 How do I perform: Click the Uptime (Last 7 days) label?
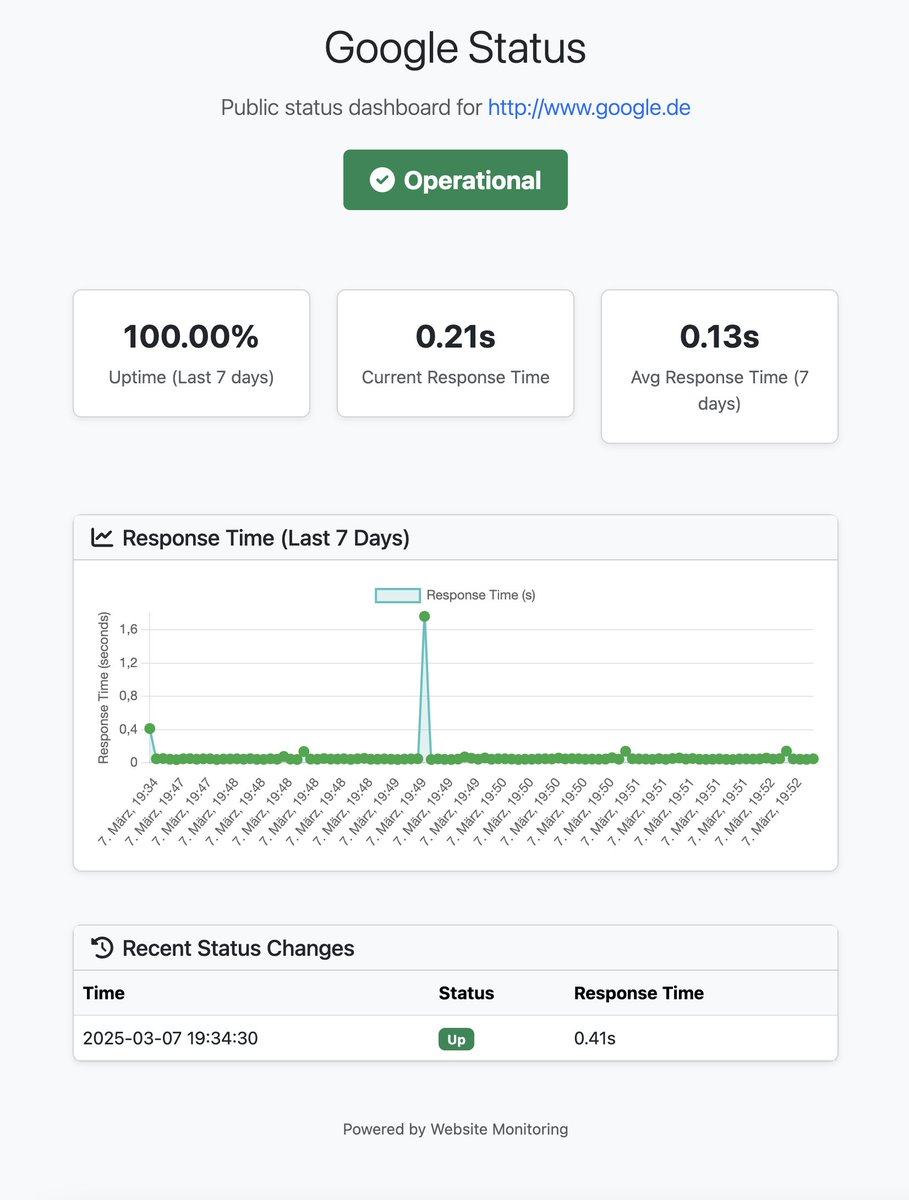point(191,378)
